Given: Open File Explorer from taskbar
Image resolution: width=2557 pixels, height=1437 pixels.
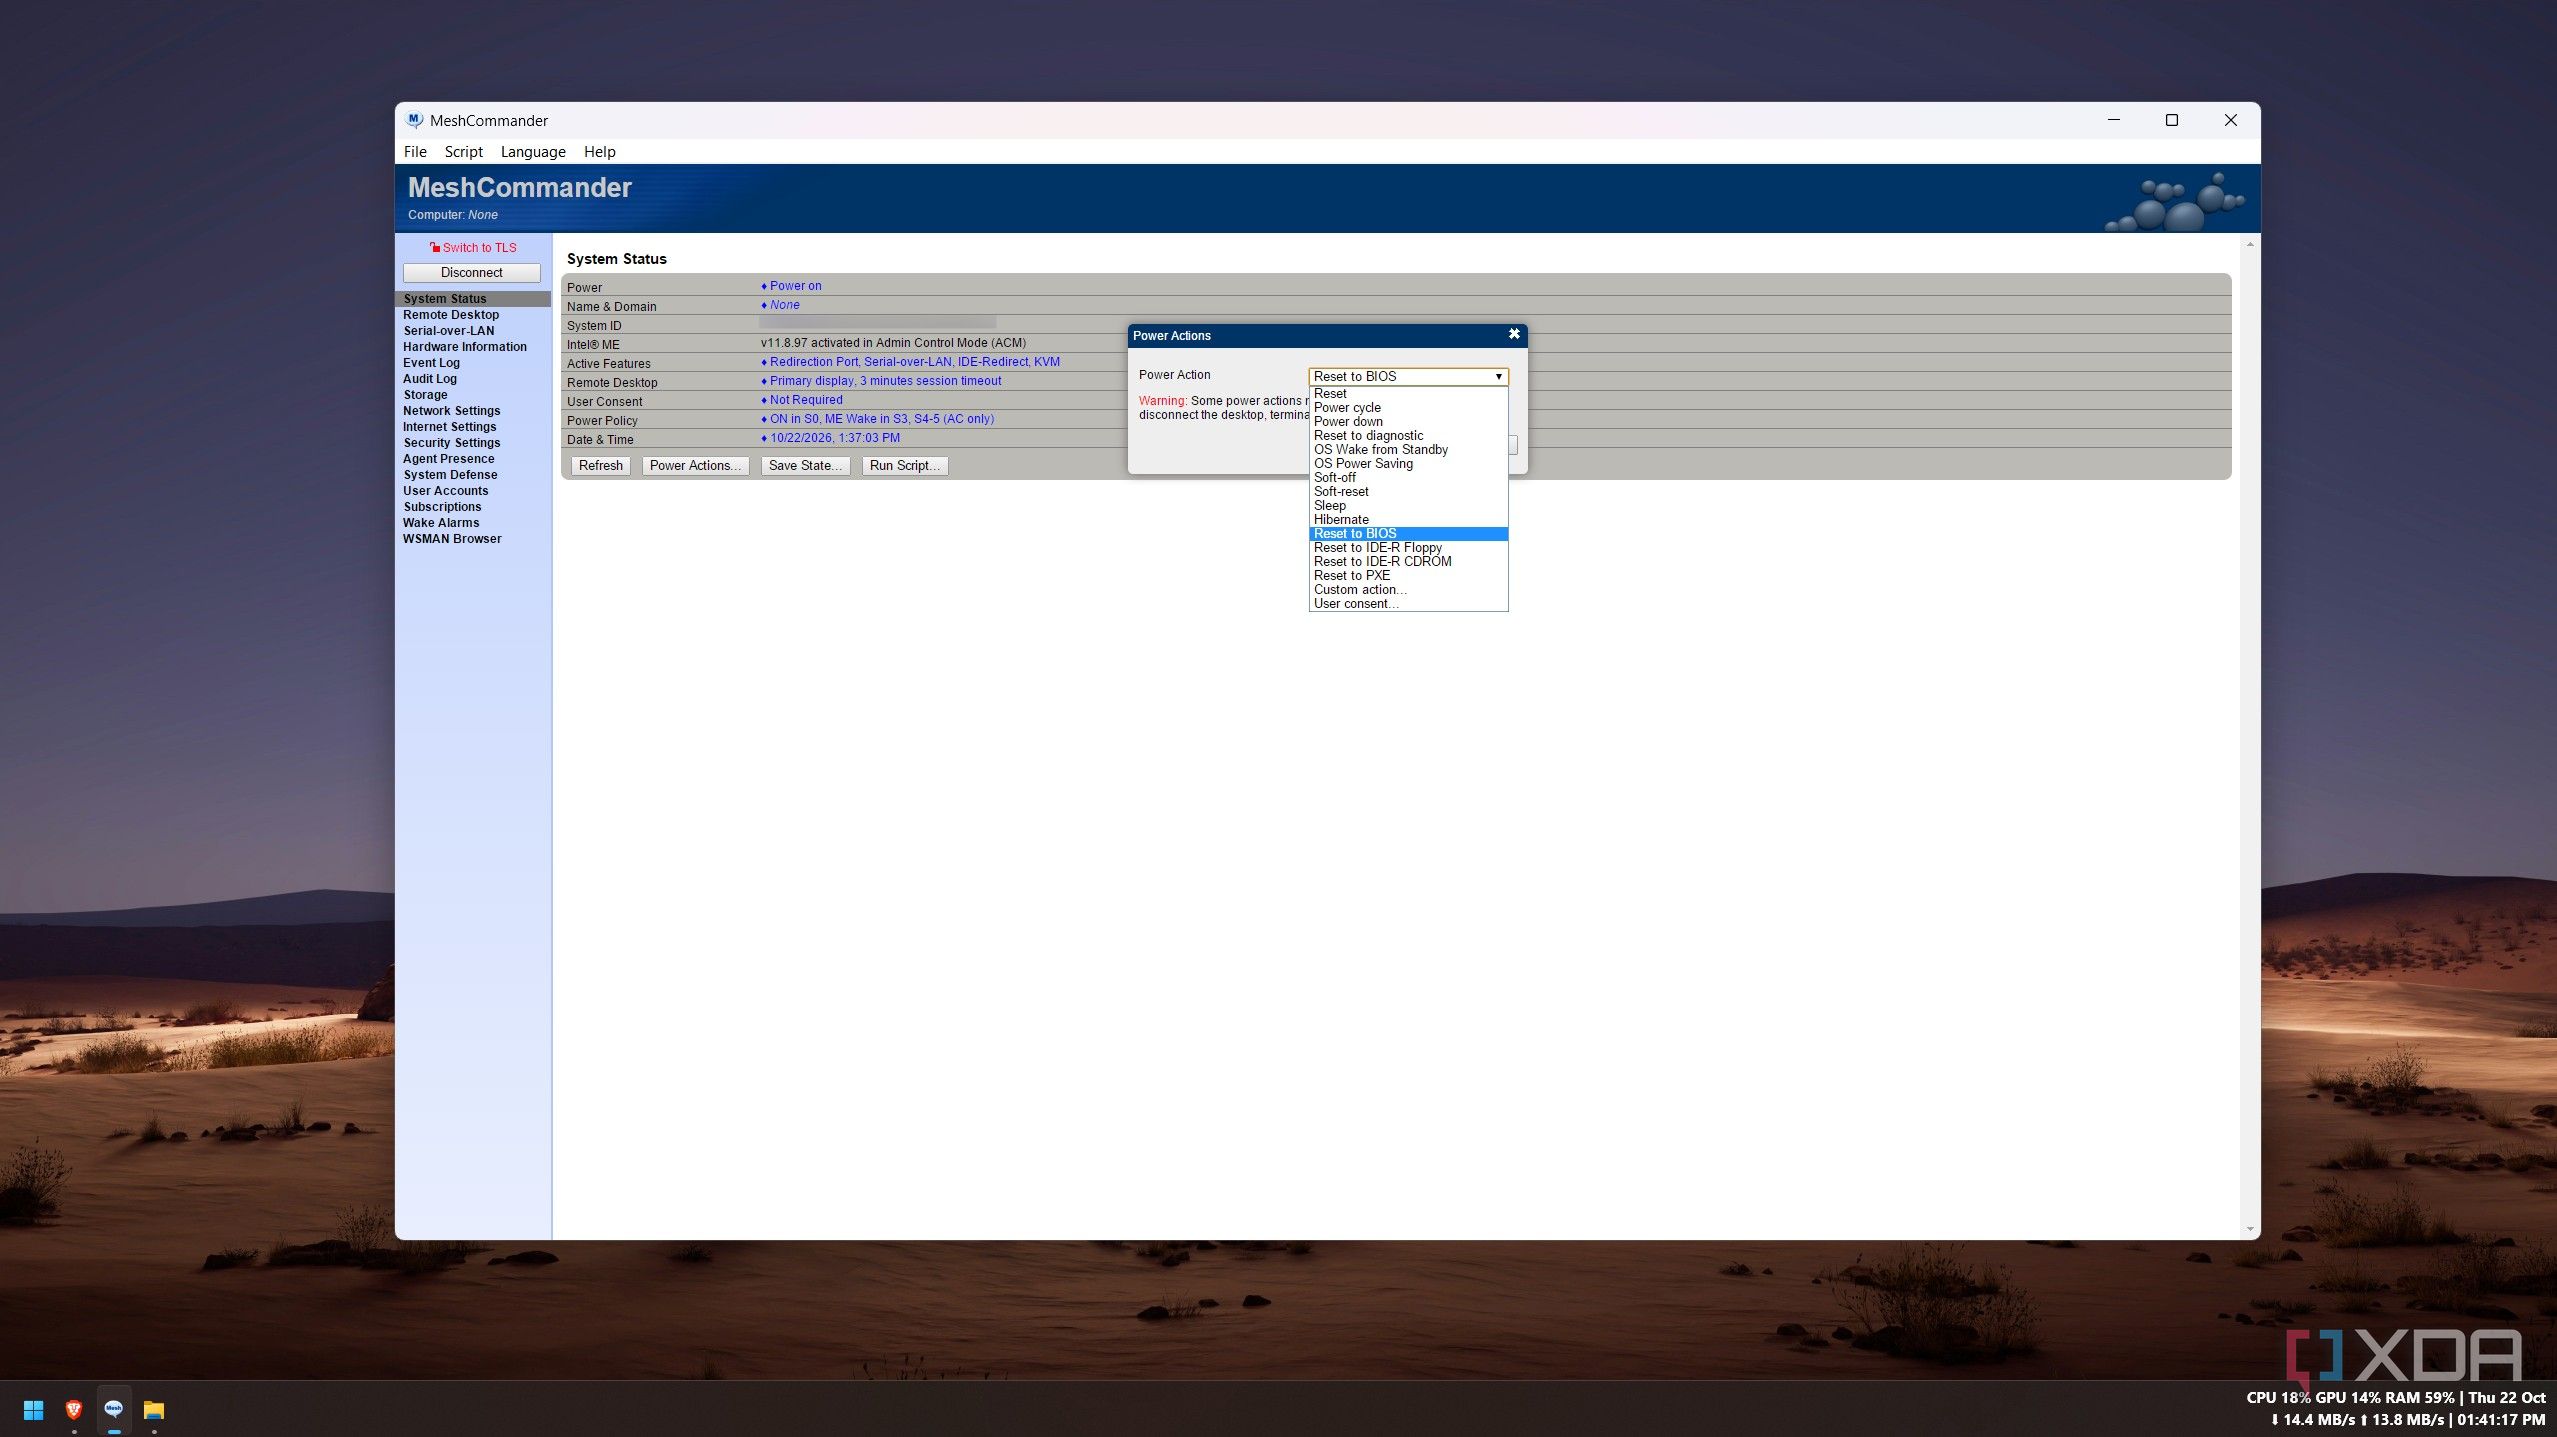Looking at the screenshot, I should [153, 1409].
